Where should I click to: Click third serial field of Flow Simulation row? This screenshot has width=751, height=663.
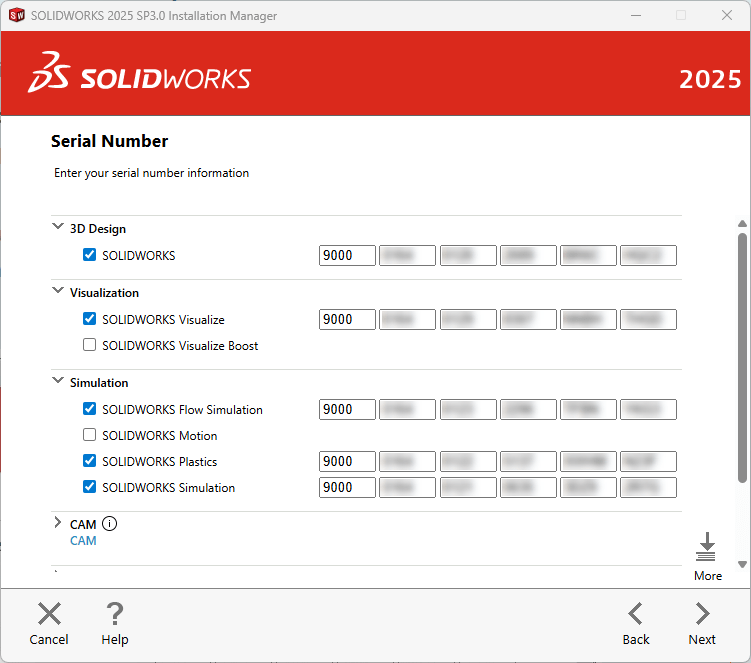coord(468,410)
